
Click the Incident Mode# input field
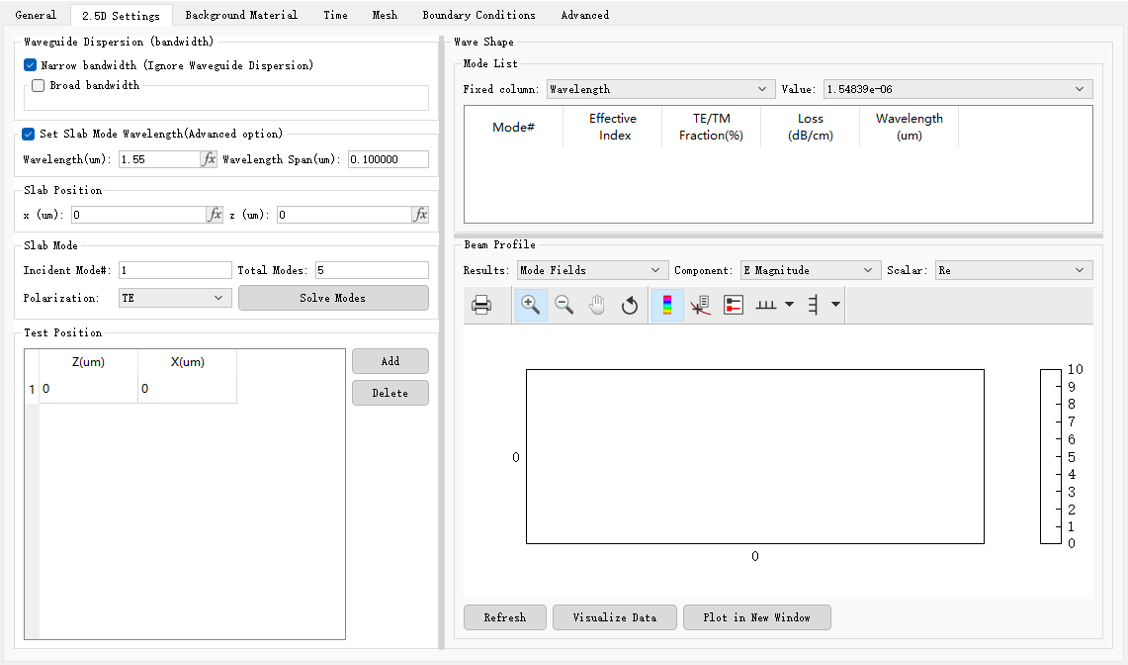click(x=175, y=270)
